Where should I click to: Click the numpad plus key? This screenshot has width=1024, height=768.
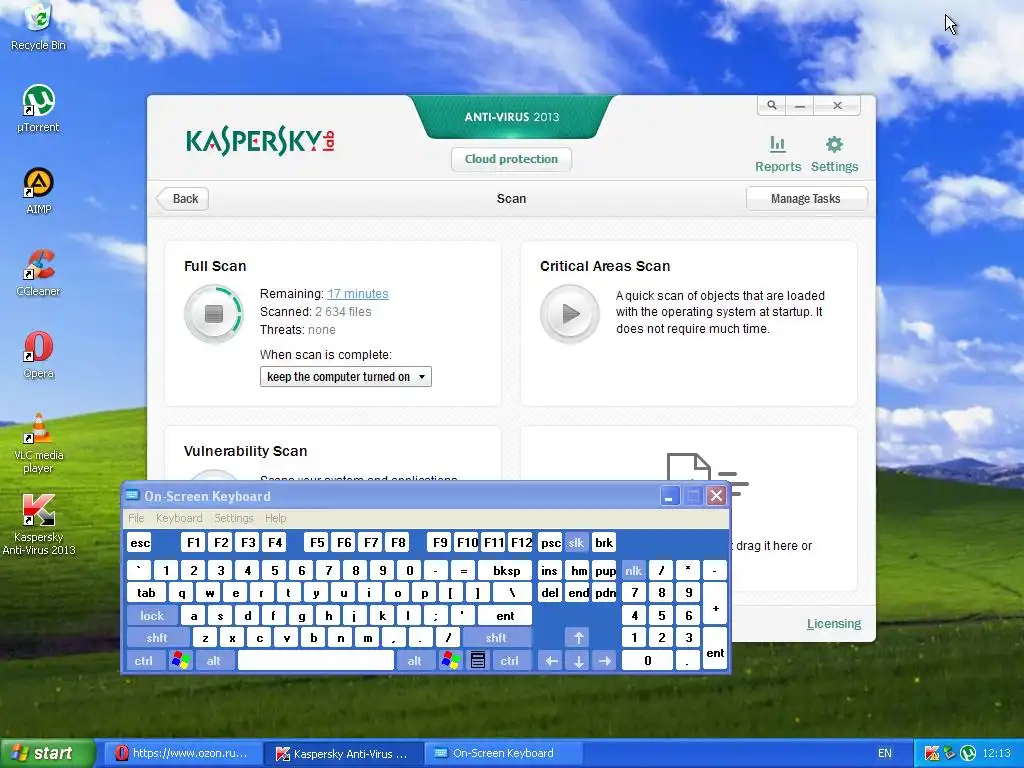point(715,604)
